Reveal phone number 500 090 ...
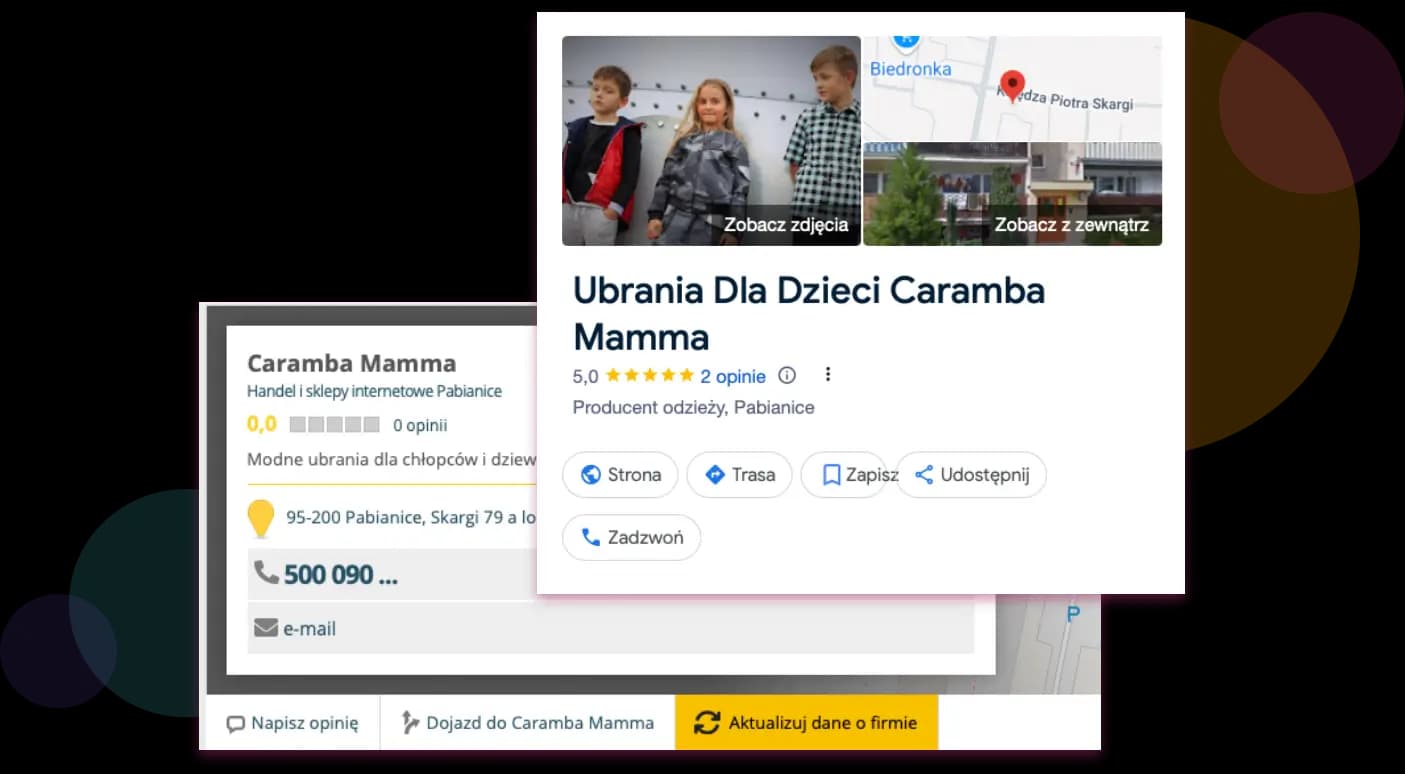This screenshot has width=1405, height=774. coord(340,575)
